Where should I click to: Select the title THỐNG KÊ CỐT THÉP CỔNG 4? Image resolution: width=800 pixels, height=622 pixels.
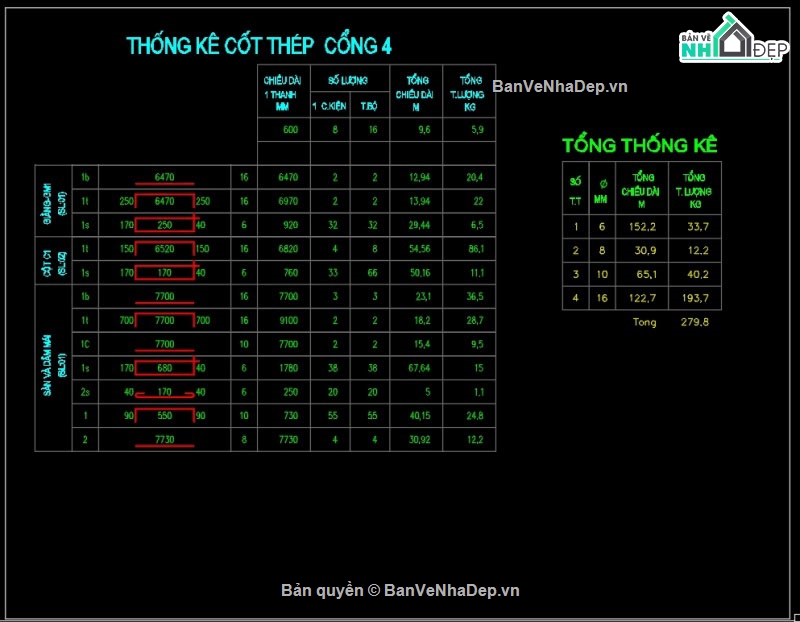(259, 46)
